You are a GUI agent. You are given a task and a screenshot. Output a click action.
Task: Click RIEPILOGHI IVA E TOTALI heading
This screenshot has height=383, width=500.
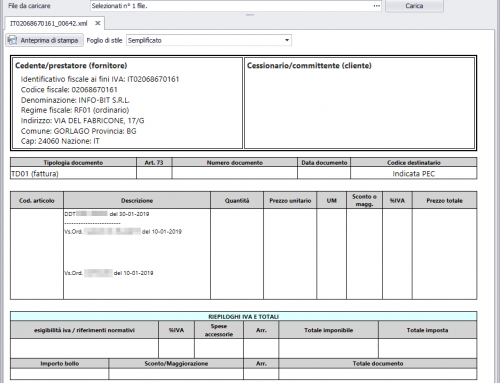tap(243, 317)
